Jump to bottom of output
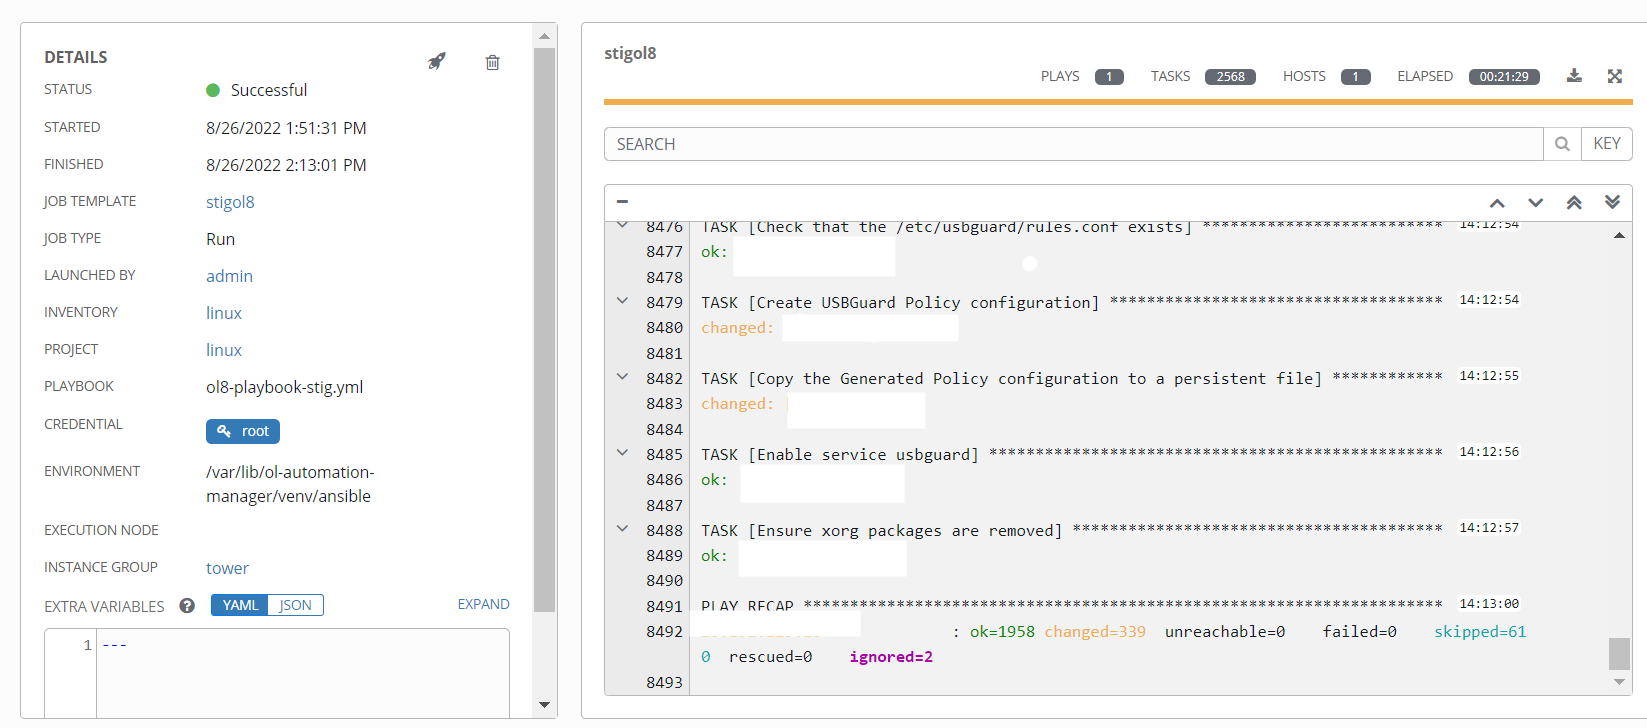Screen dimensions: 1647x728 1612,202
